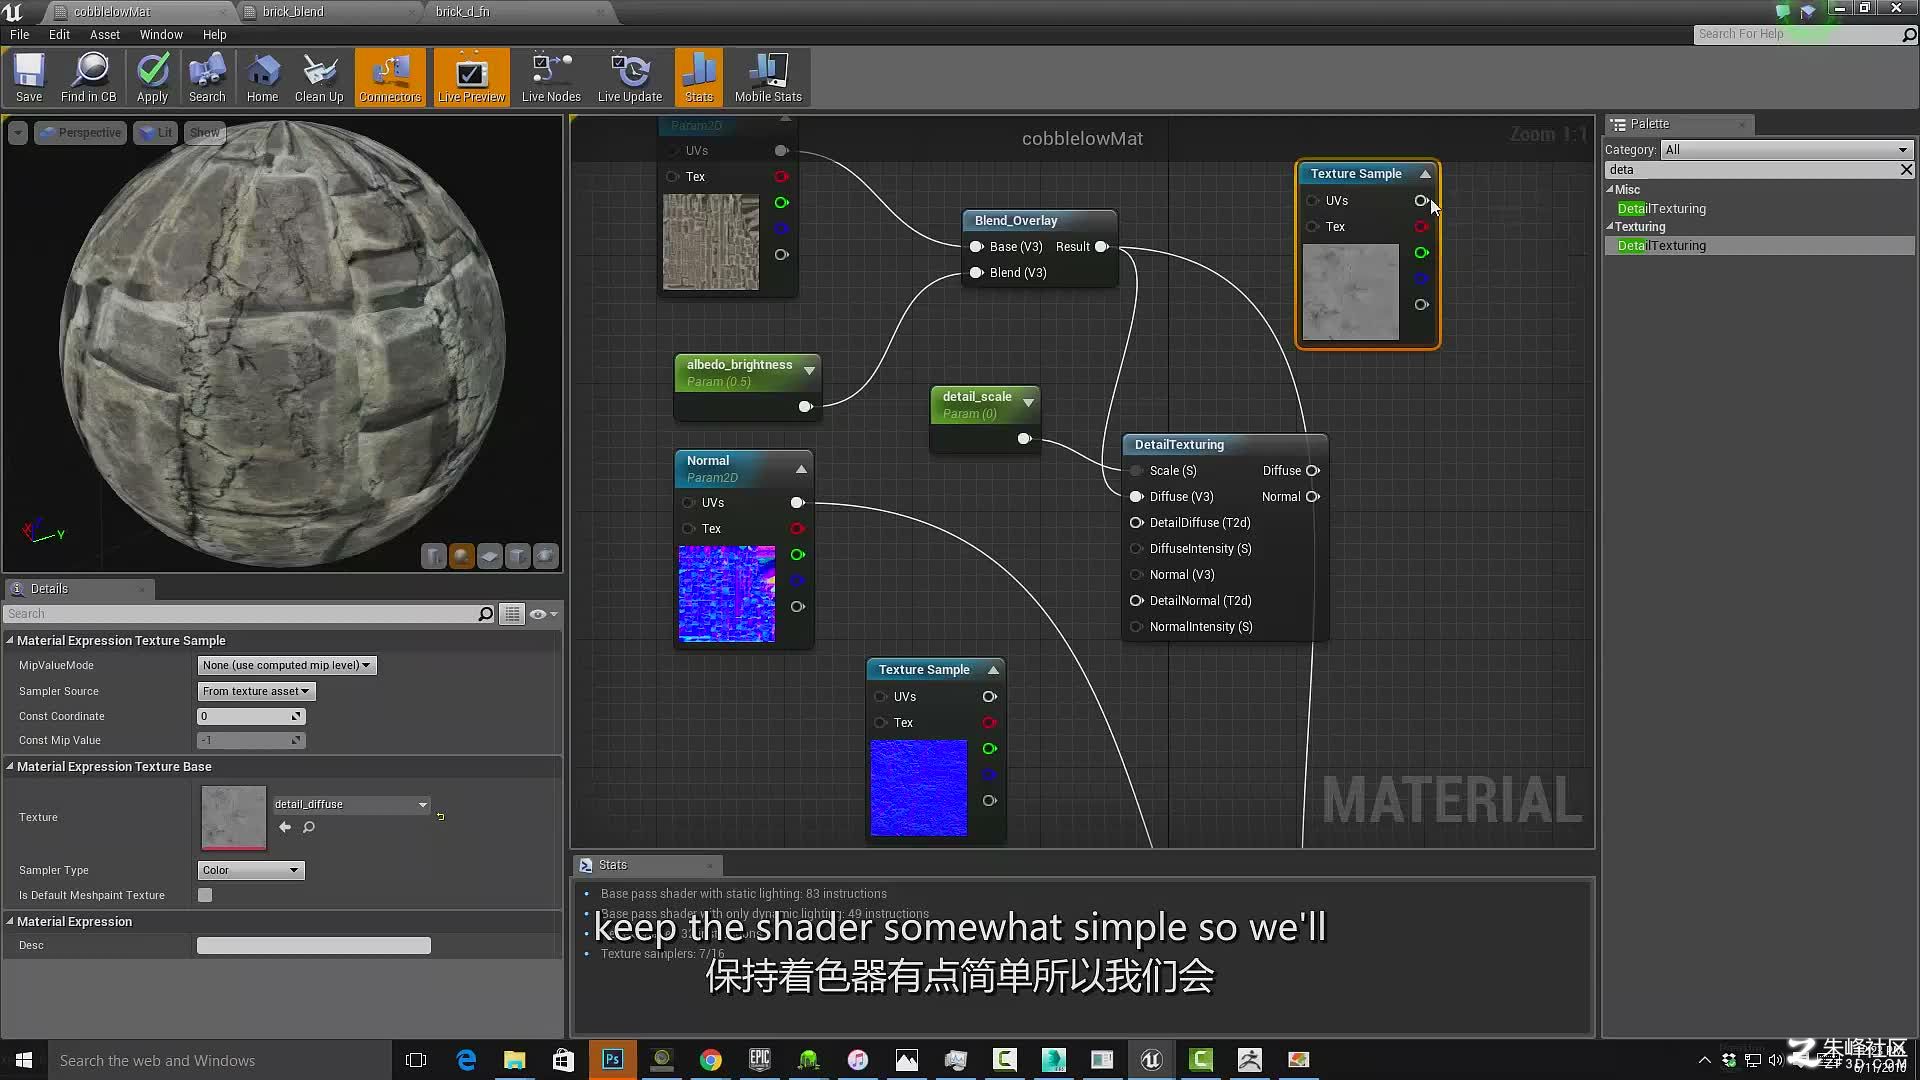Open viewport Show menu
1920x1080 pixels.
pyautogui.click(x=204, y=132)
